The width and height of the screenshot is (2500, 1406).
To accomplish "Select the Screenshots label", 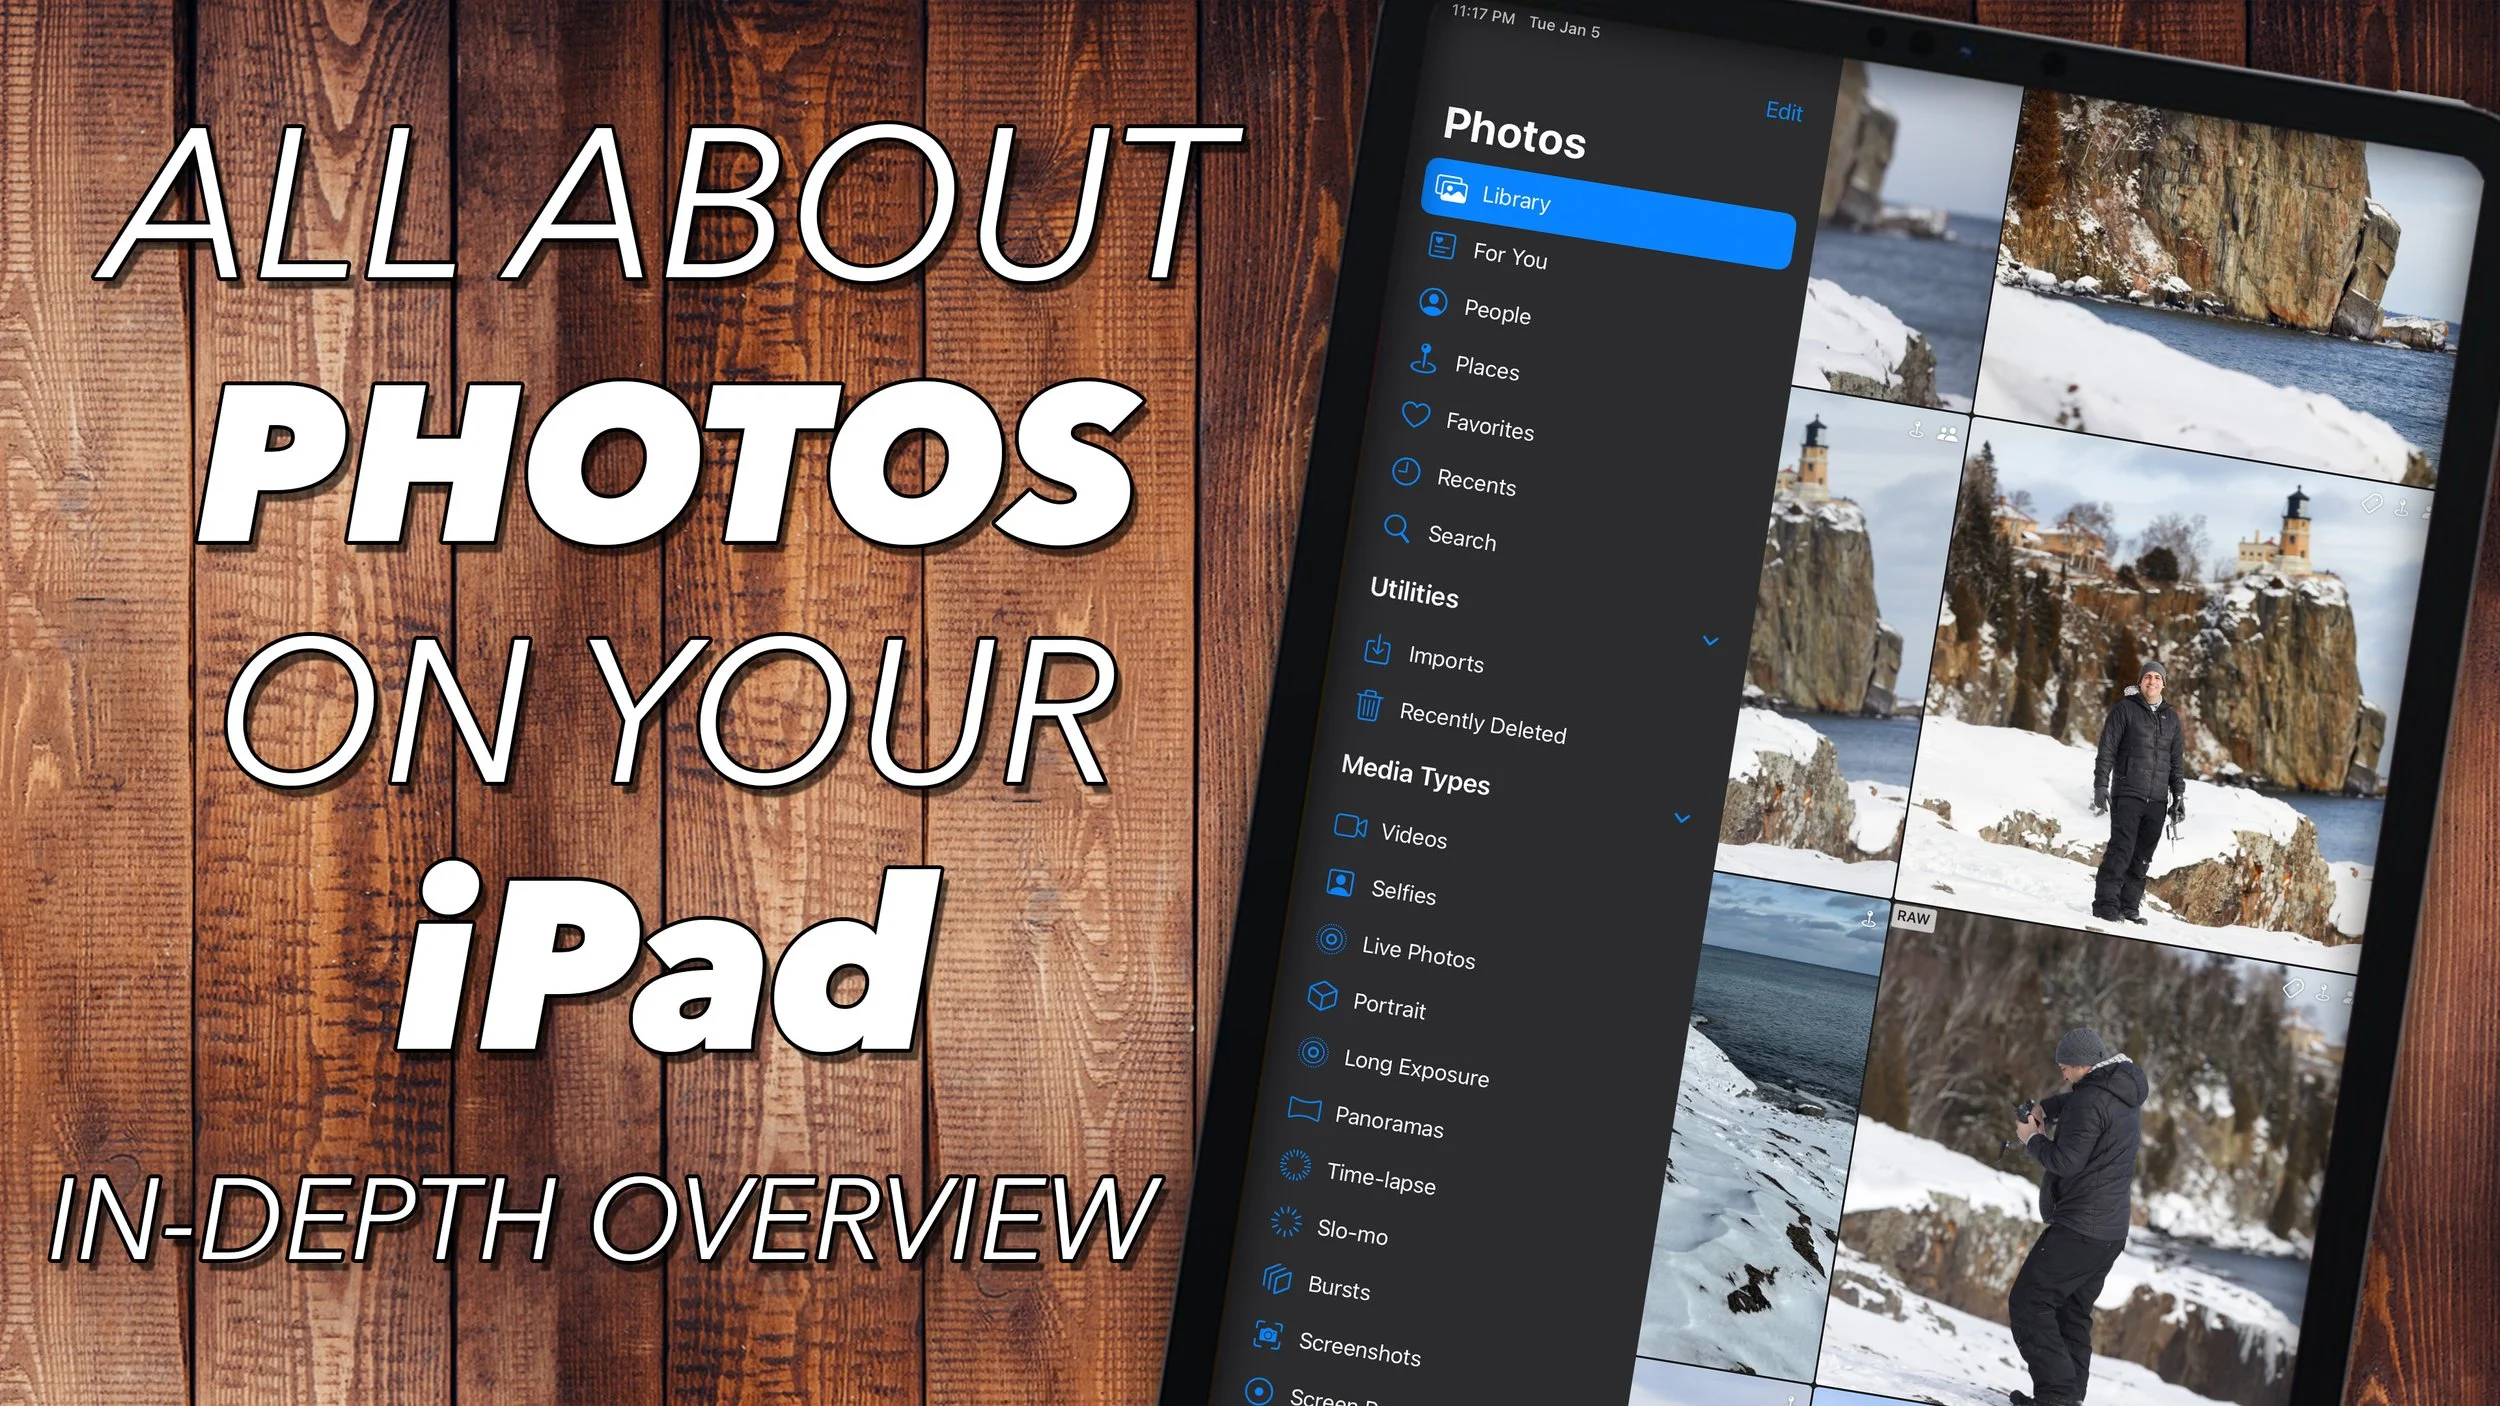I will (x=1359, y=1349).
